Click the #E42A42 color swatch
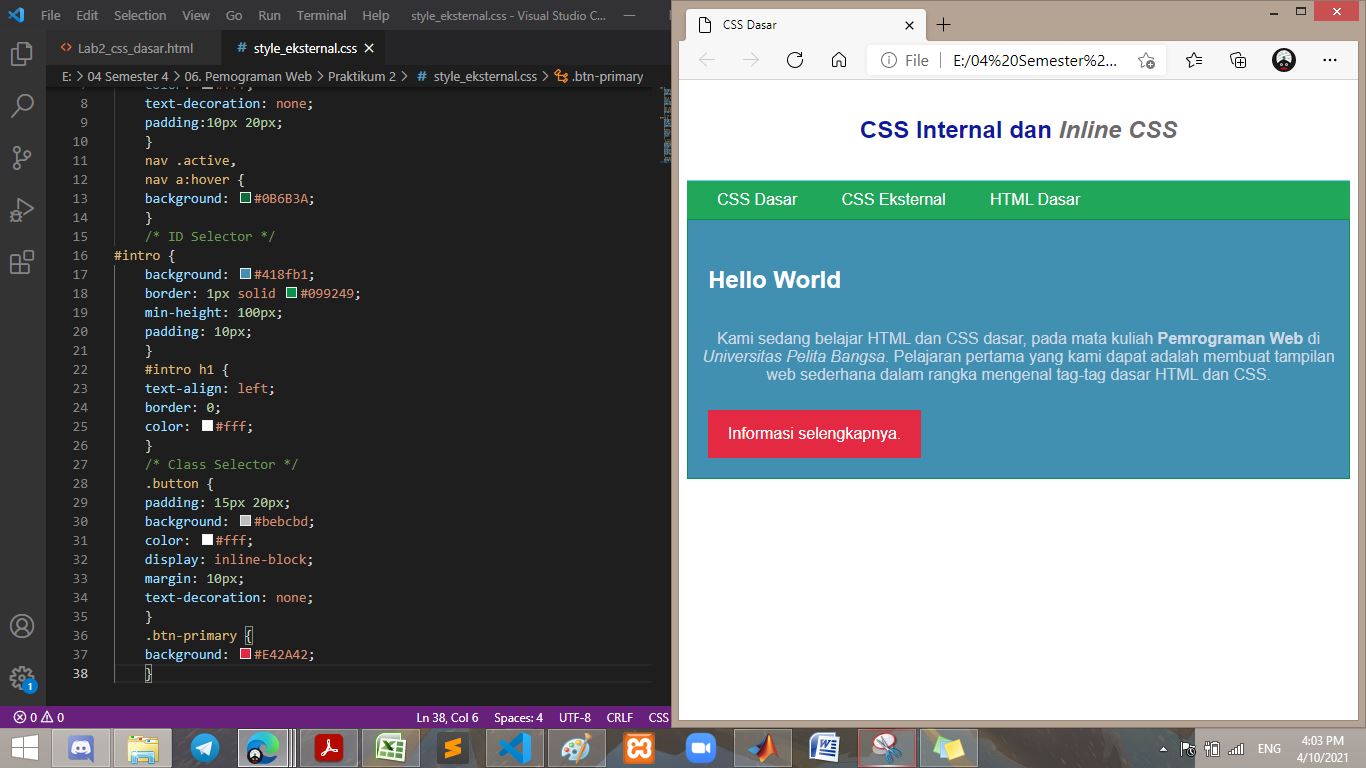The image size is (1366, 768). point(245,654)
